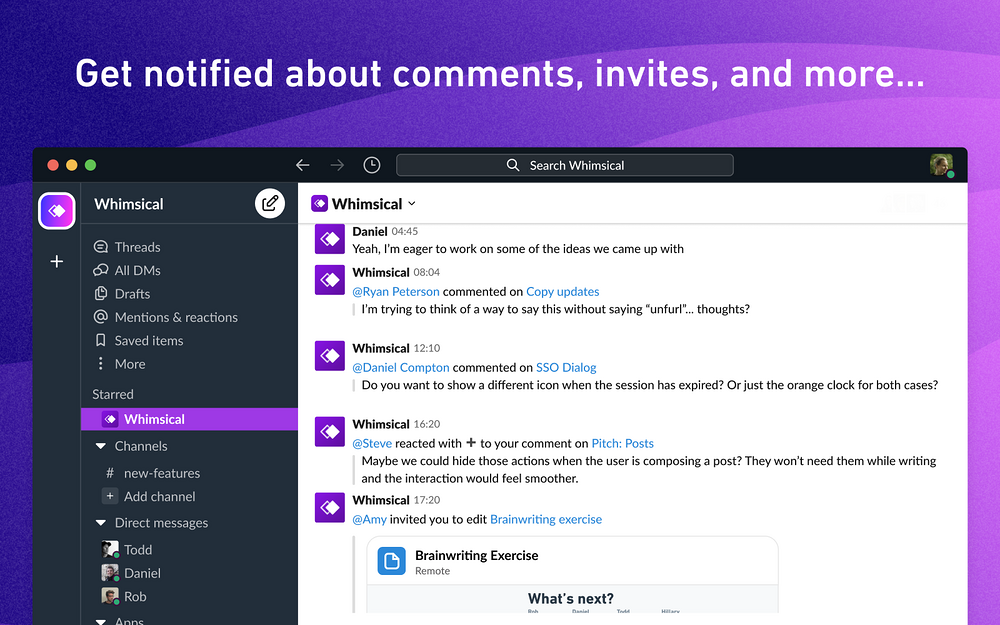Add a workspace with plus icon
Viewport: 1000px width, 625px height.
tap(57, 261)
